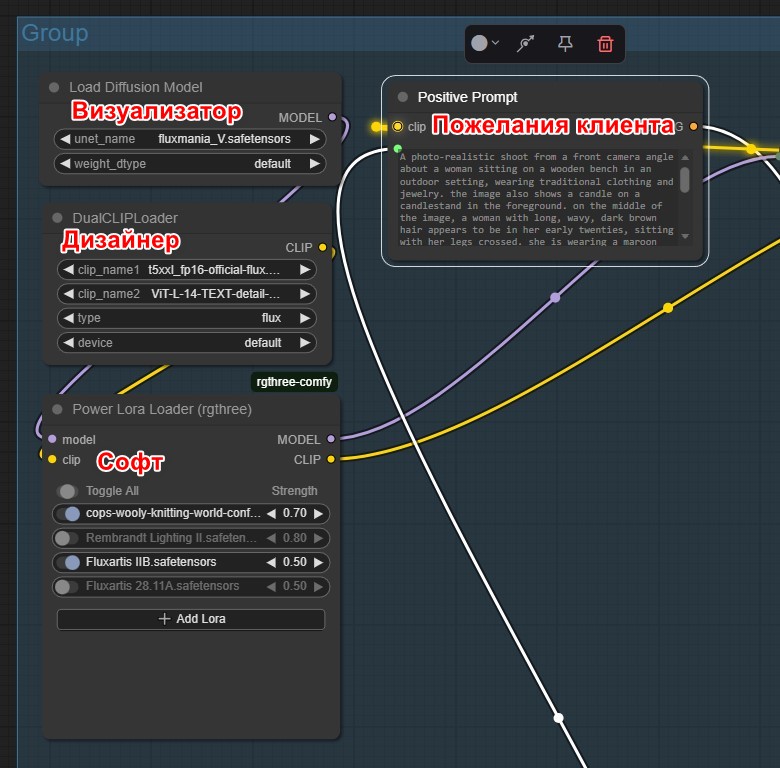Click the clip input of Power Lora Loader
780x768 pixels.
pyautogui.click(x=52, y=459)
